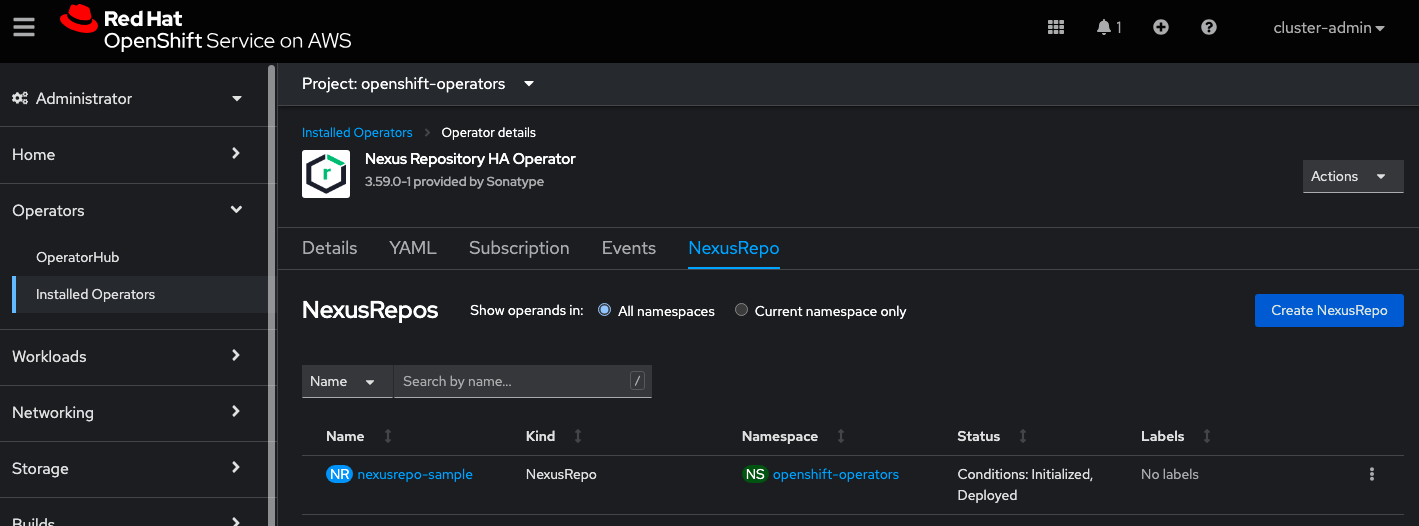Follow Installed Operators breadcrumb link

(357, 133)
